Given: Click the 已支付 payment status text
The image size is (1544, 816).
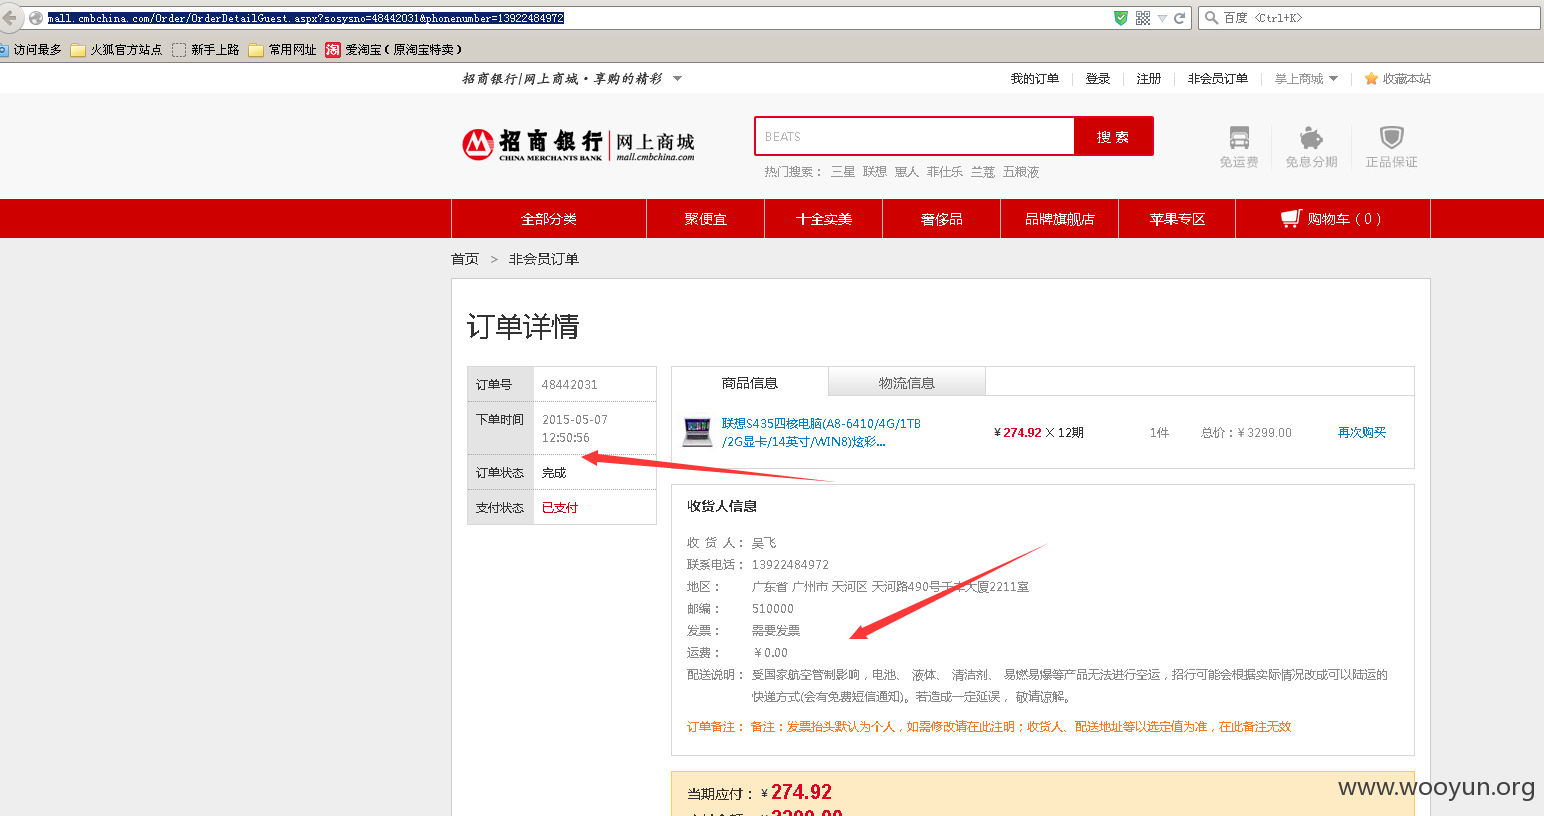Looking at the screenshot, I should 560,508.
